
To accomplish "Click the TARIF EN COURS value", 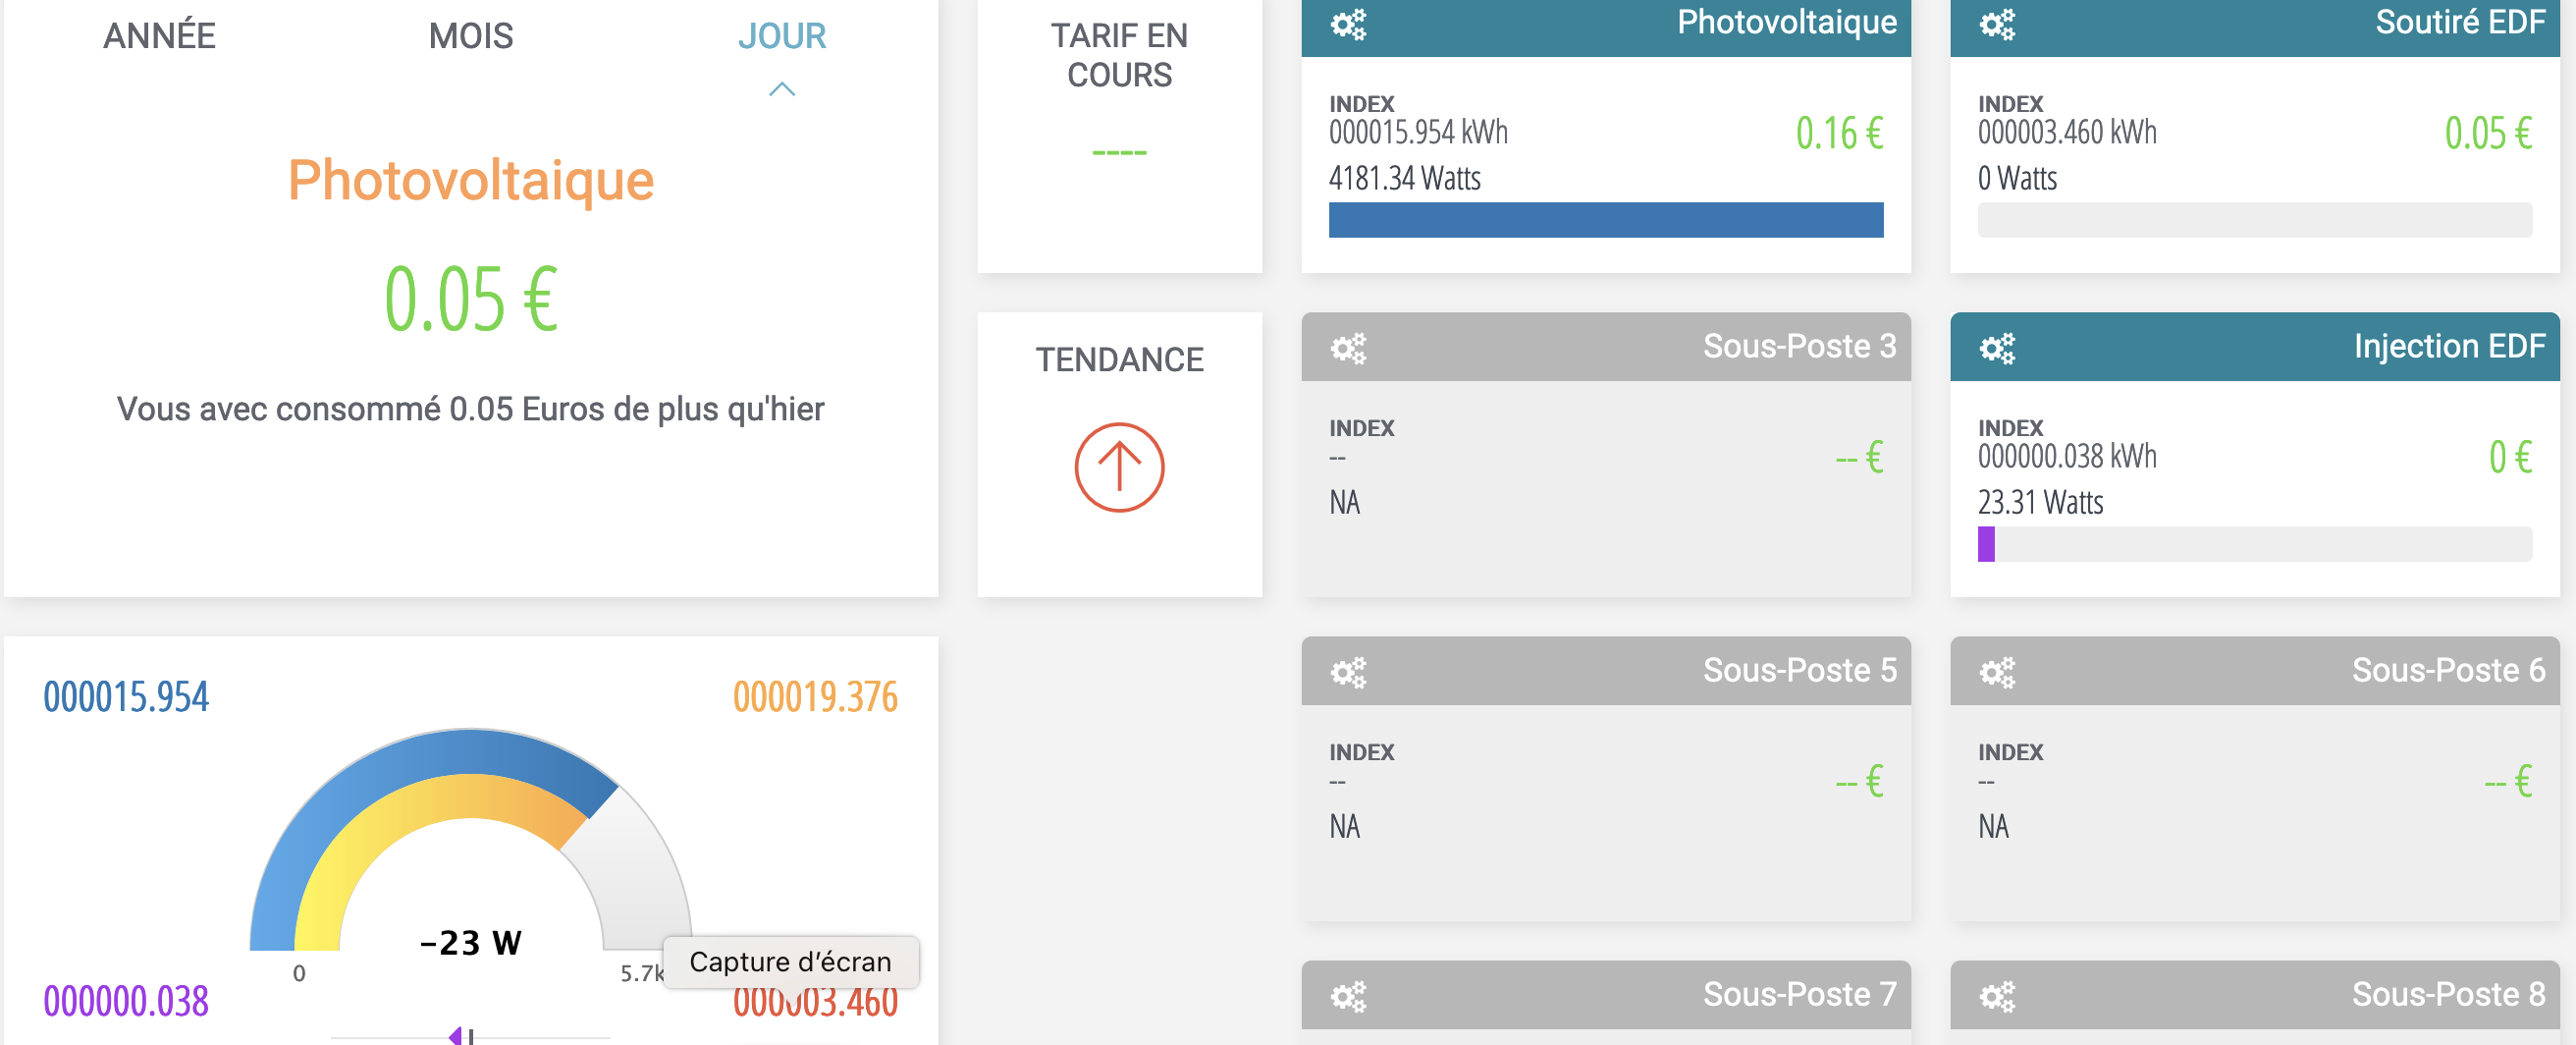I will (x=1119, y=152).
